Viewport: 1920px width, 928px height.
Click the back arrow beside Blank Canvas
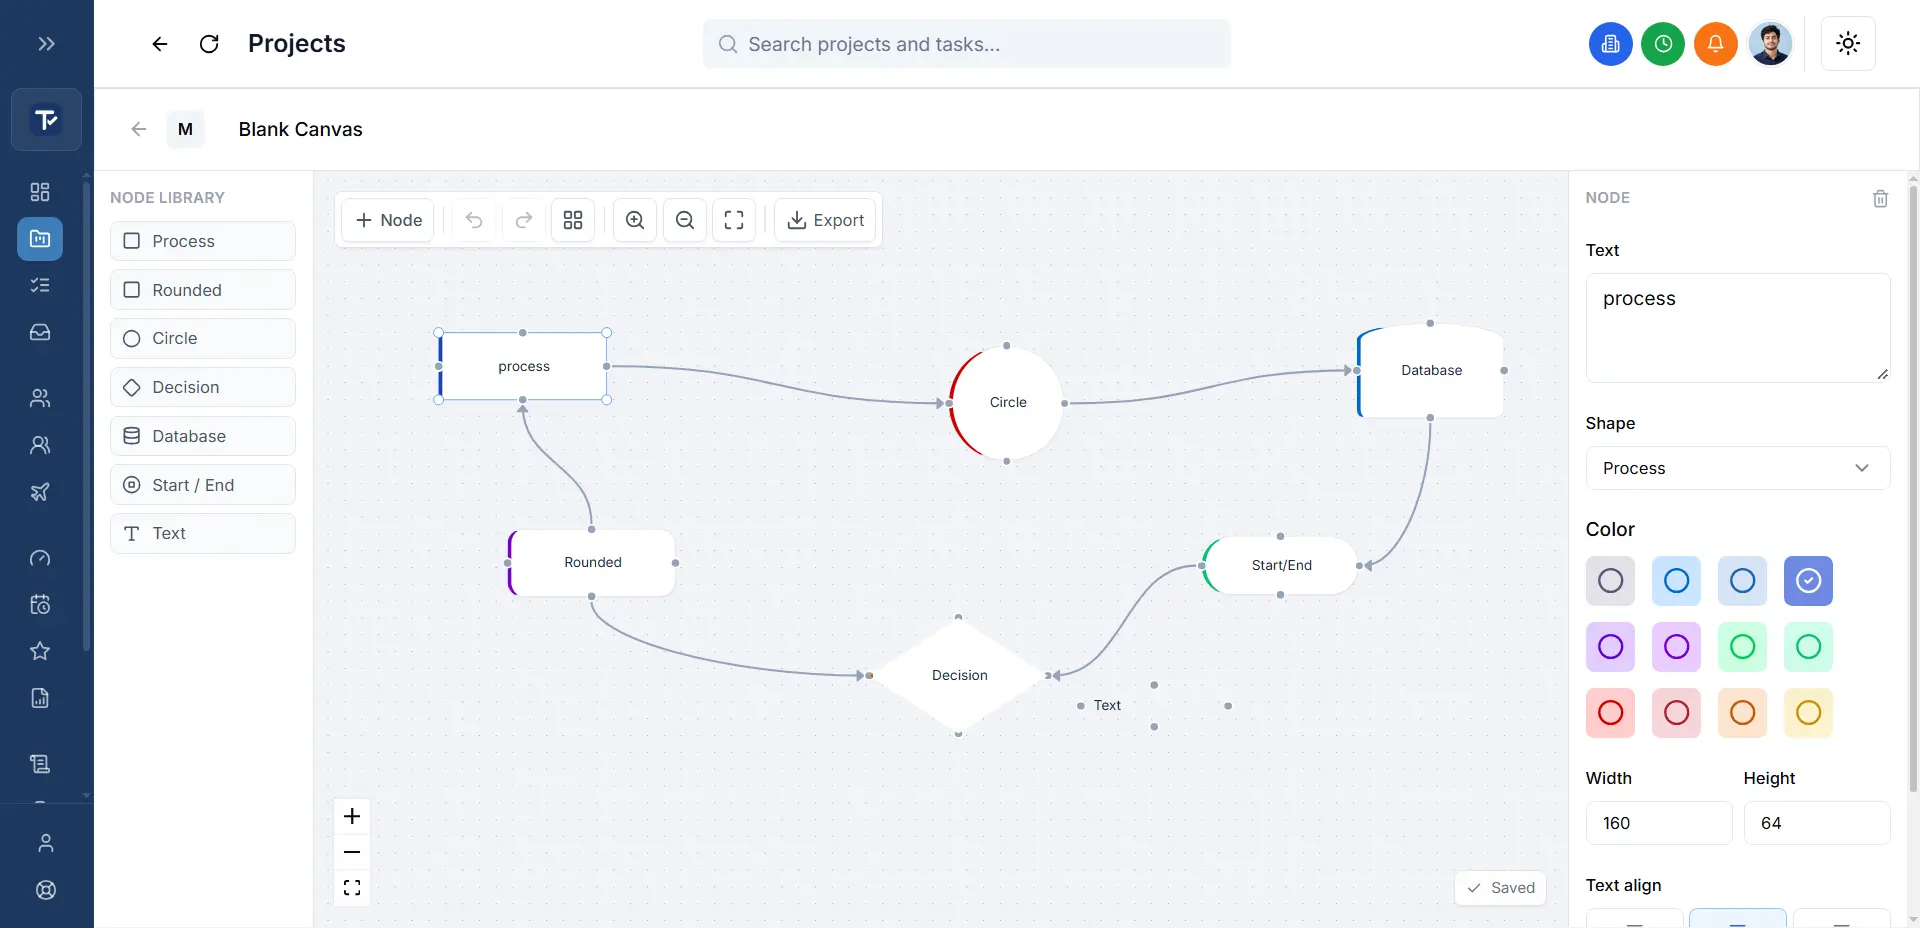coord(139,129)
